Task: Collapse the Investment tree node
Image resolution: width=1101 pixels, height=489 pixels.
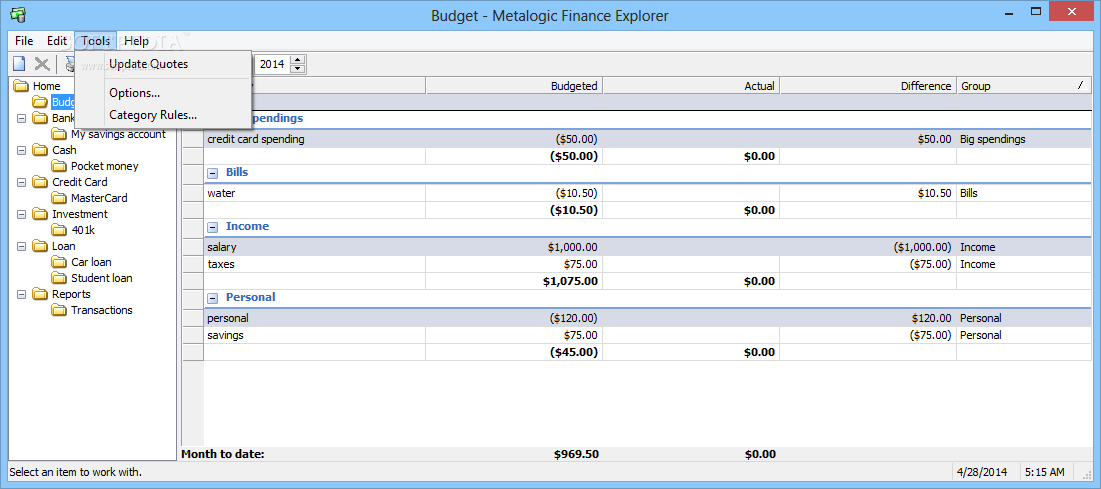Action: [21, 214]
